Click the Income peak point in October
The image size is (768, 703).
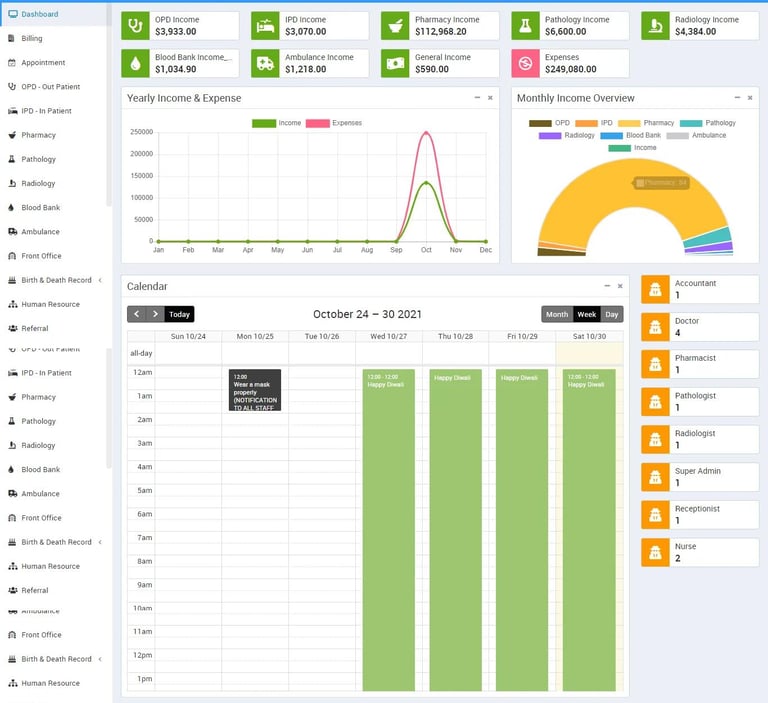coord(426,183)
